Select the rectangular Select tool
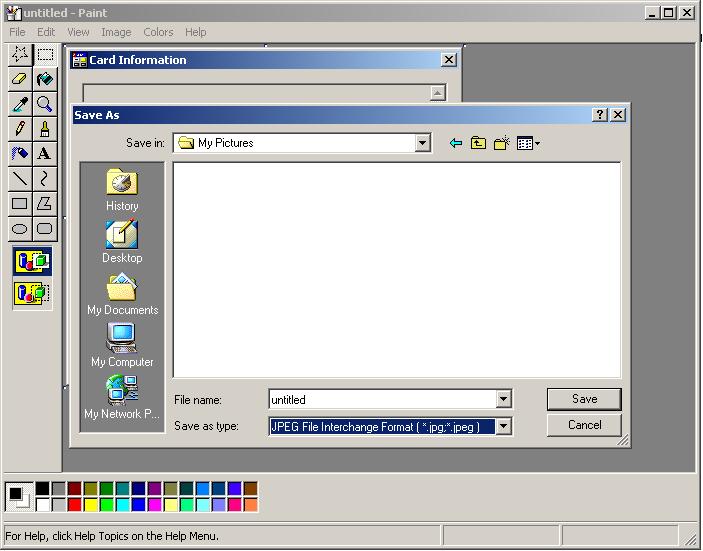Image resolution: width=703 pixels, height=551 pixels. pos(45,54)
